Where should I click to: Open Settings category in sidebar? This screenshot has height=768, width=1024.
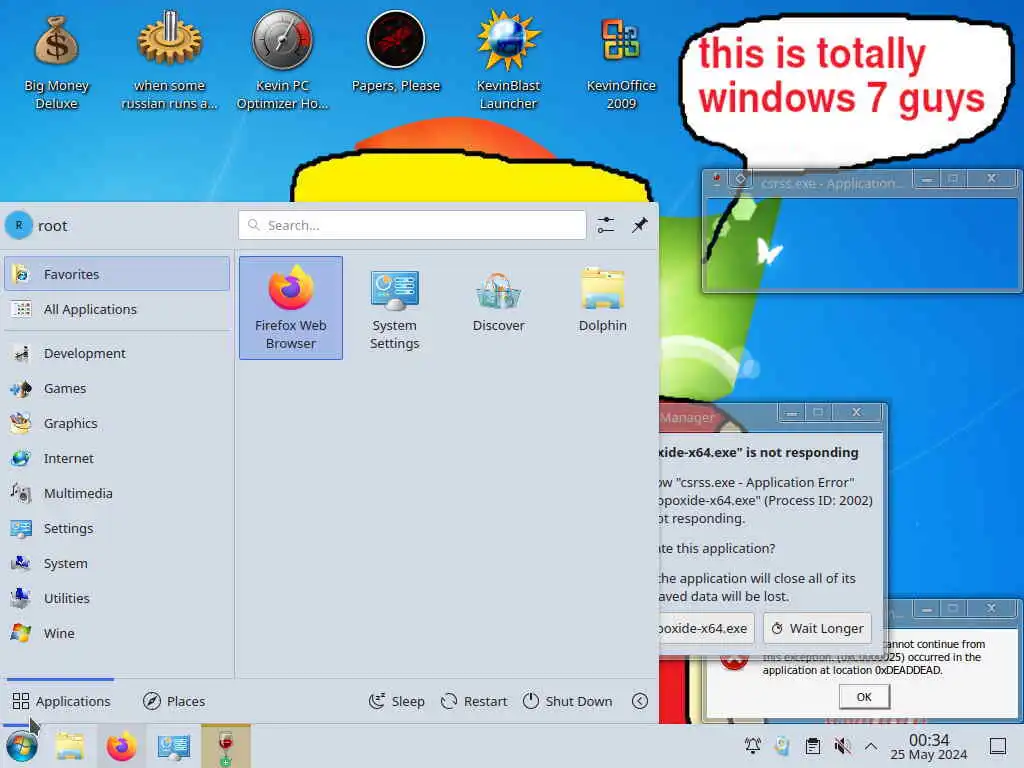click(117, 528)
